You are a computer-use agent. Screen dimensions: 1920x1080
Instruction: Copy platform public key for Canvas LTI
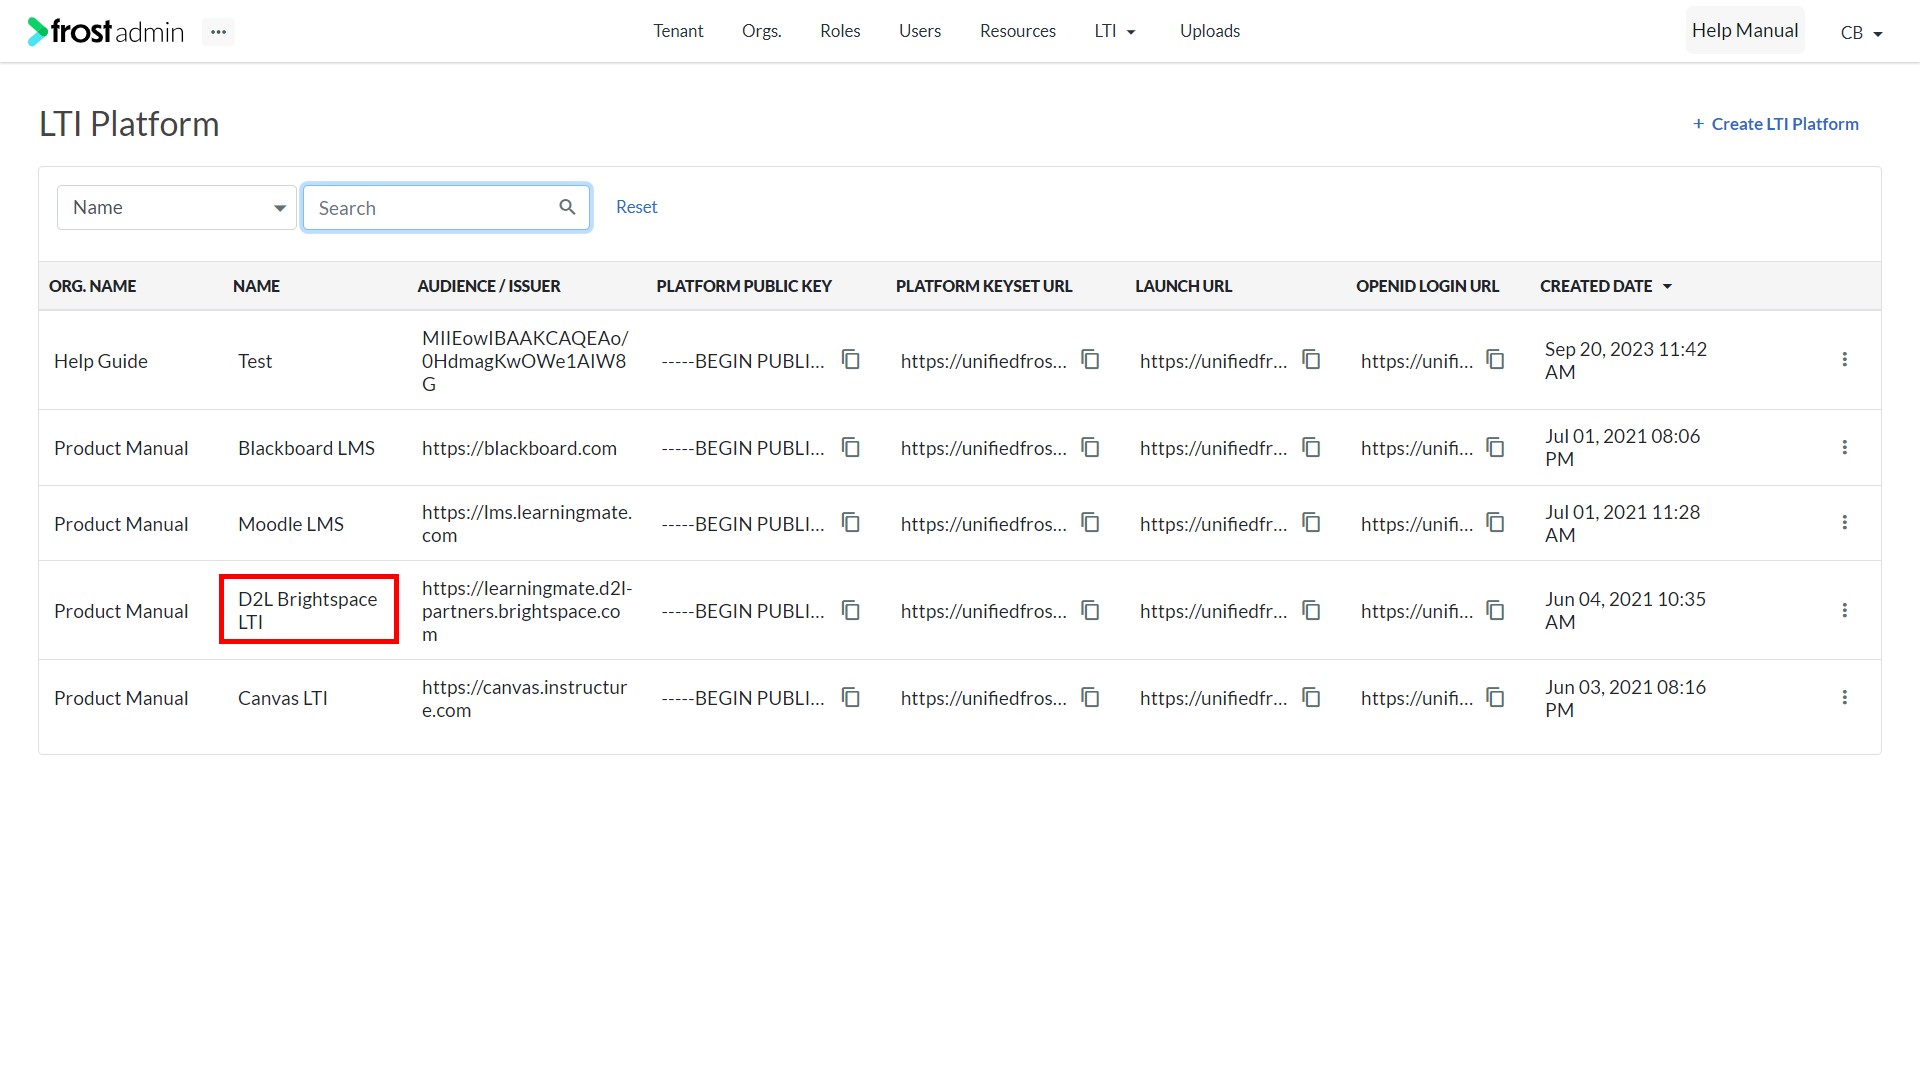click(x=851, y=697)
